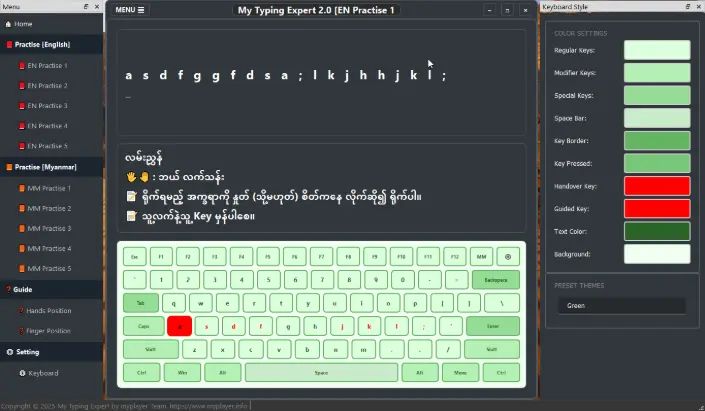
Task: Click the 'j' key on virtual keyboard
Action: [342, 326]
